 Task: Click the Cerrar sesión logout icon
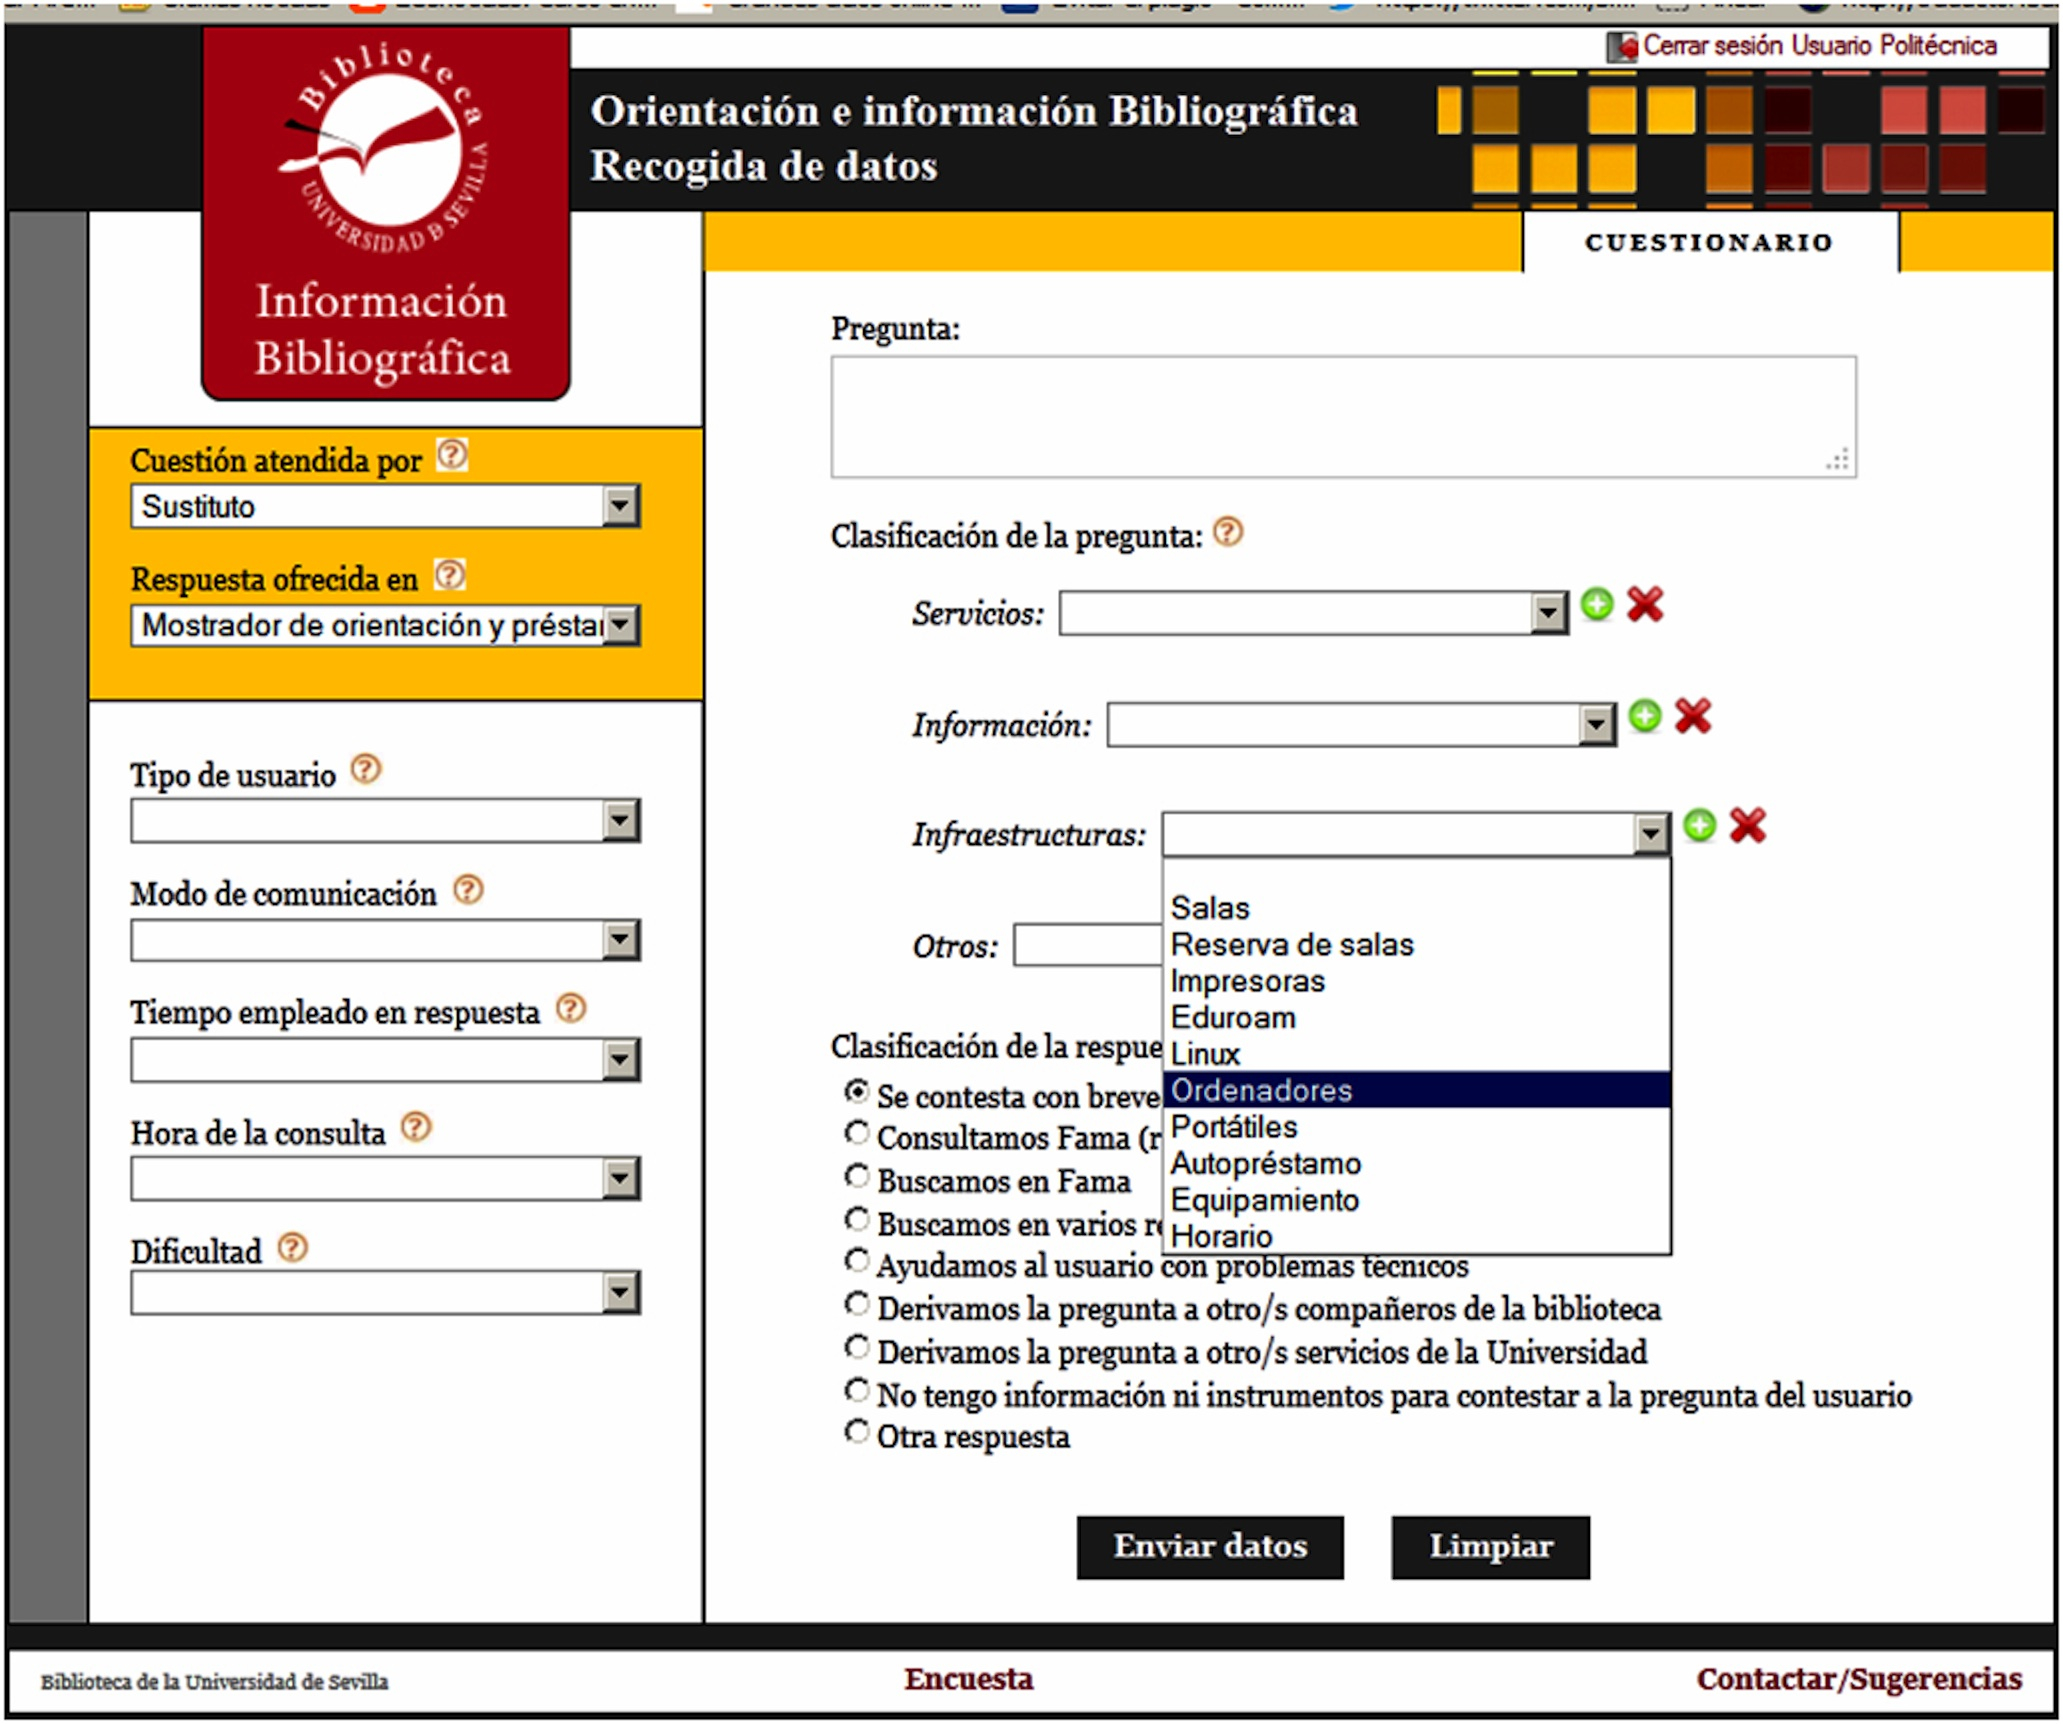(1621, 47)
